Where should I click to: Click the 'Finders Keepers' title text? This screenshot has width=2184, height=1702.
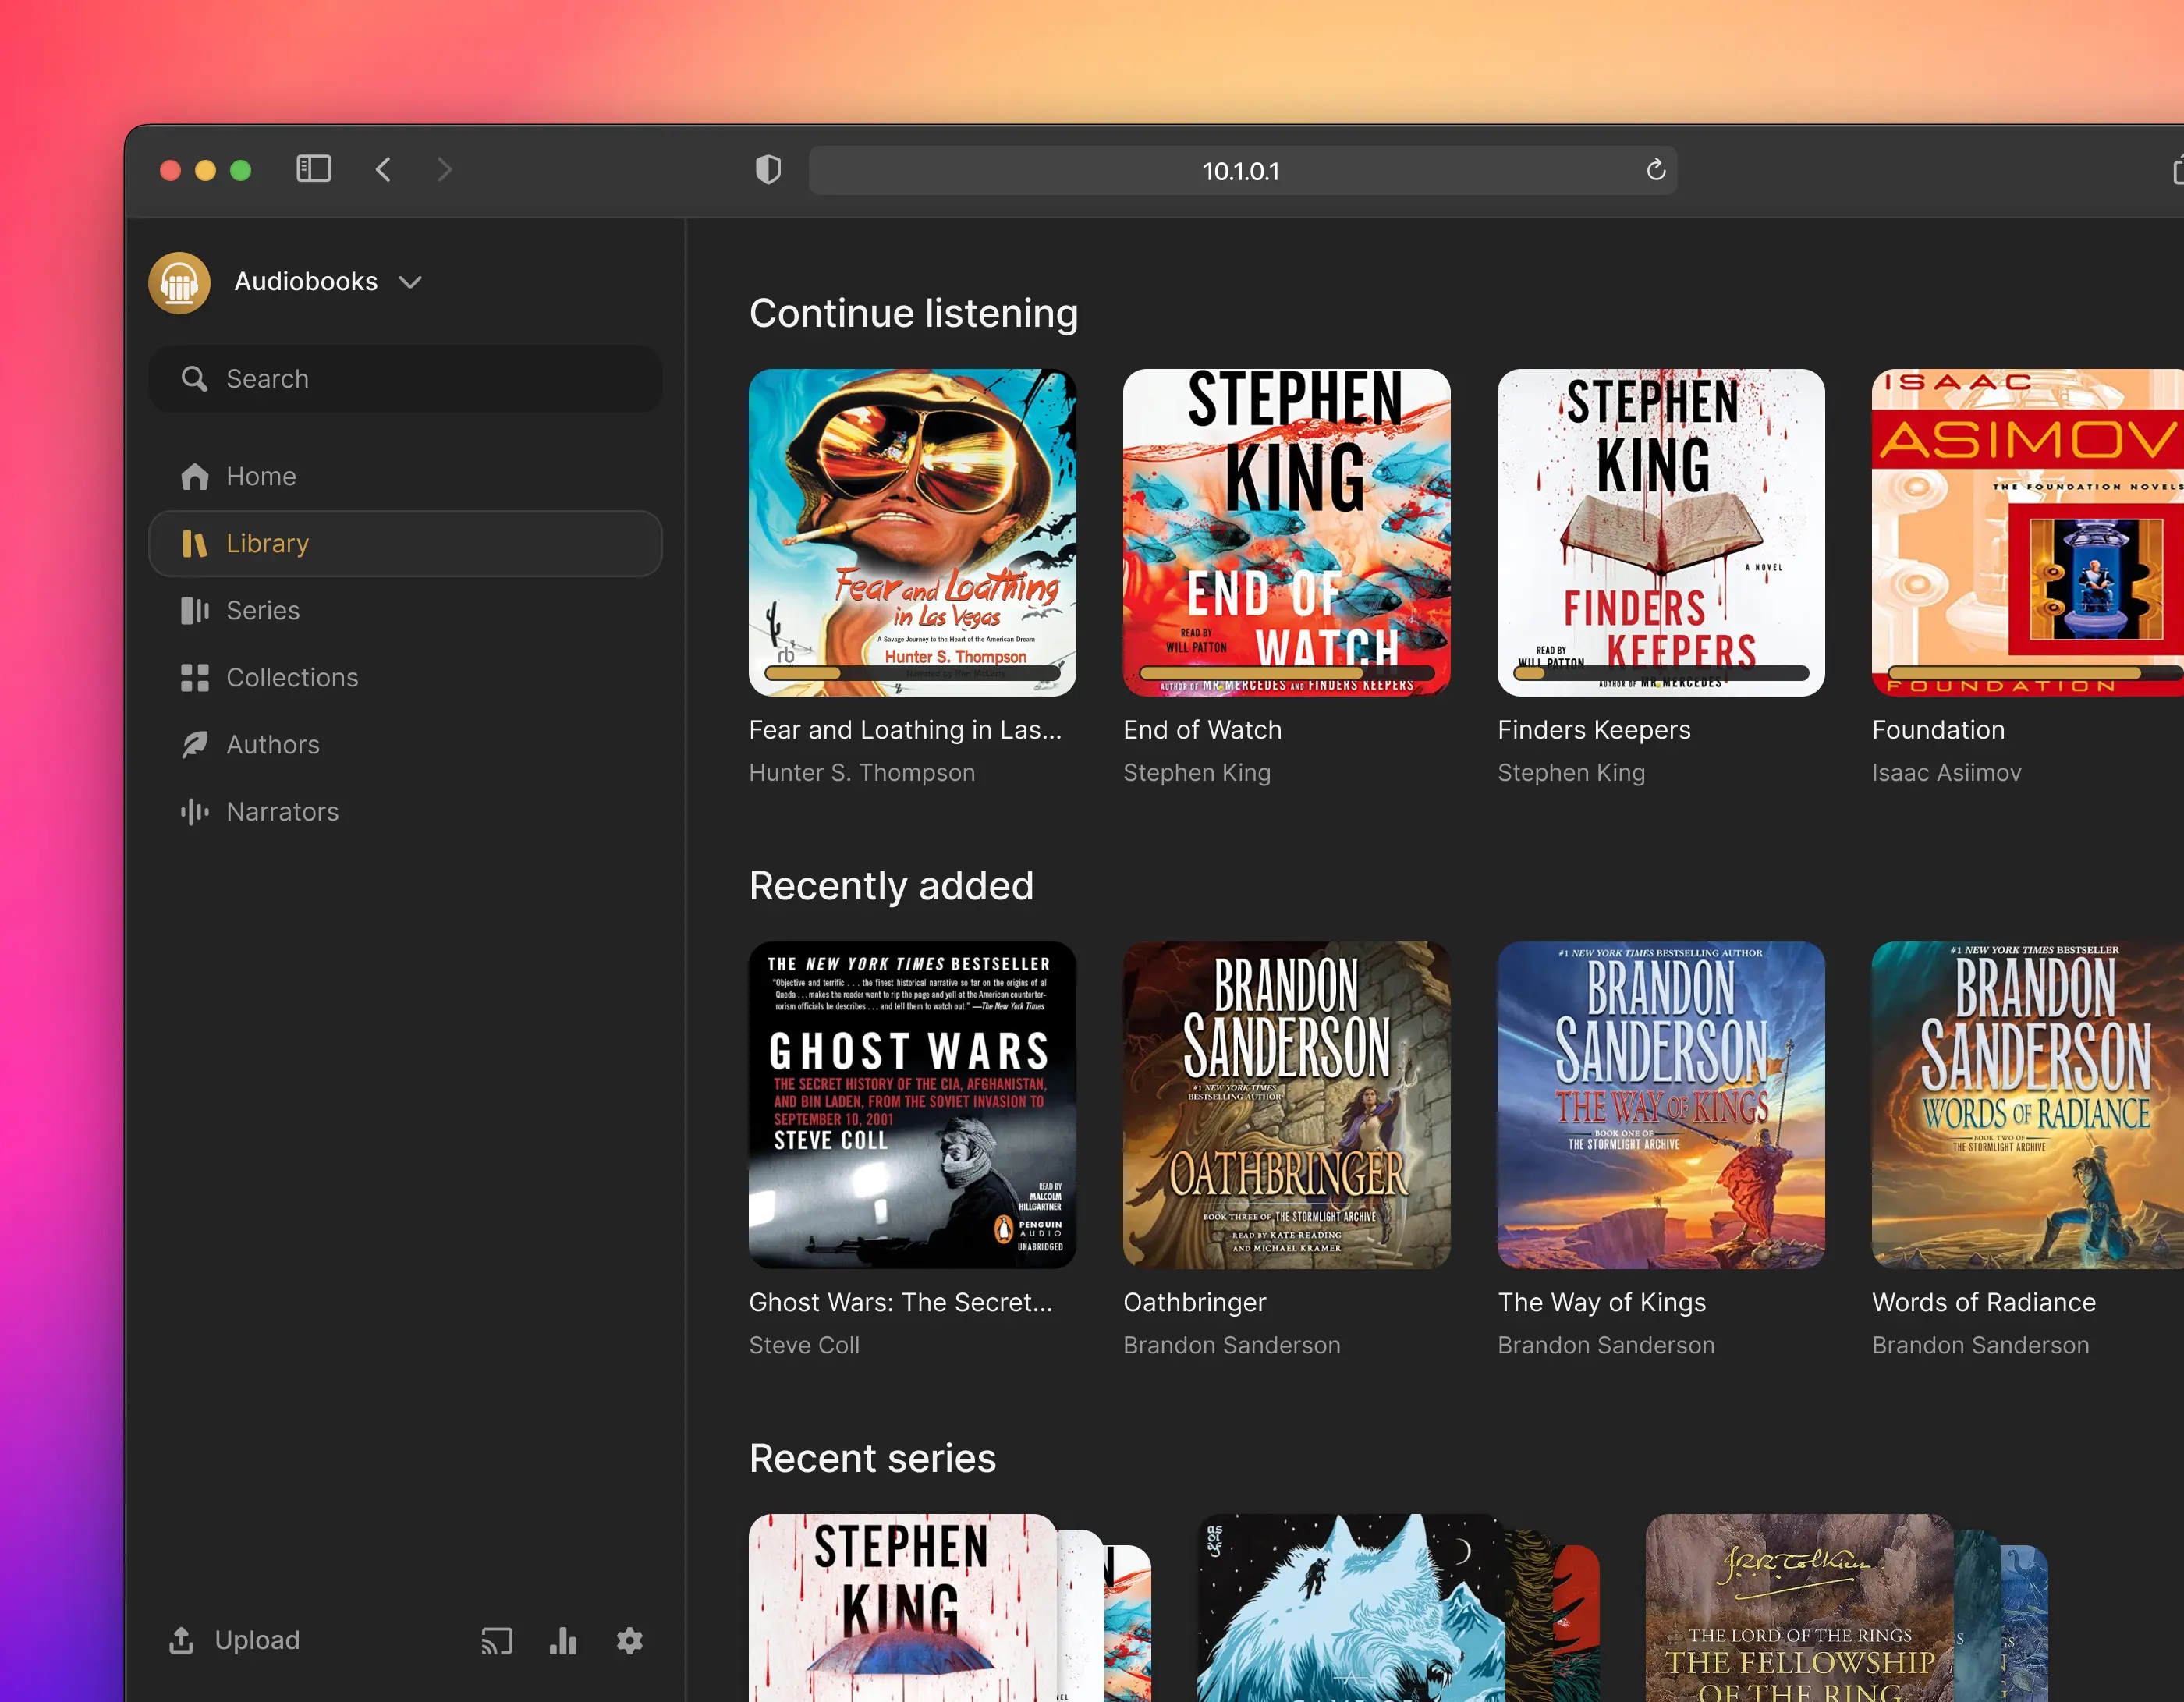click(x=1594, y=730)
